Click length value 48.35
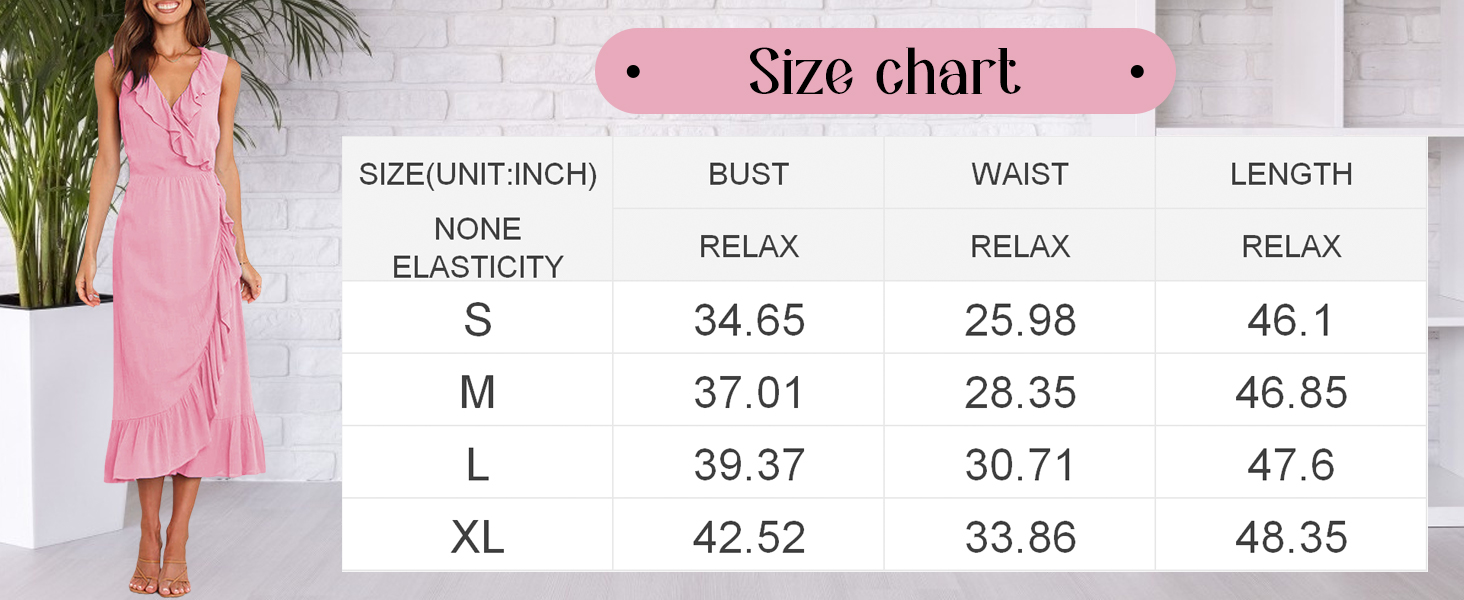The height and width of the screenshot is (600, 1464). pos(1291,537)
